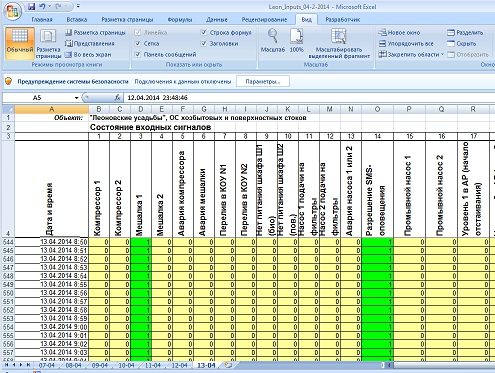The height and width of the screenshot is (373, 495).
Task: Go to previous sheet tab arrow
Action: point(14,365)
